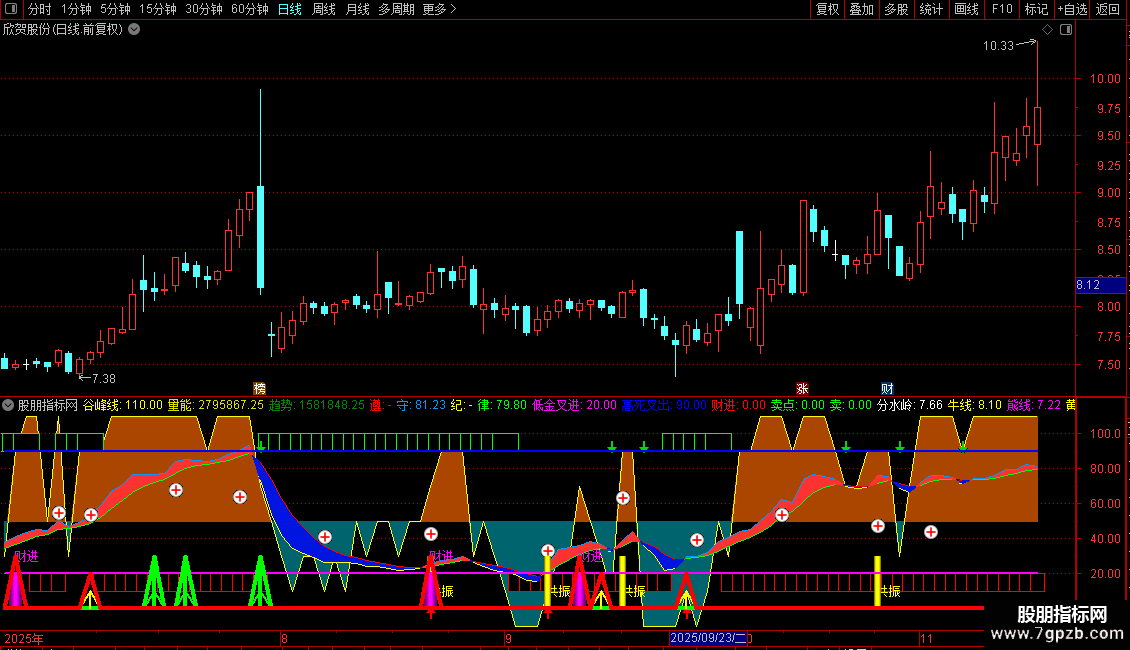This screenshot has width=1130, height=650.
Task: Switch to 分时 intraday view
Action: click(40, 9)
